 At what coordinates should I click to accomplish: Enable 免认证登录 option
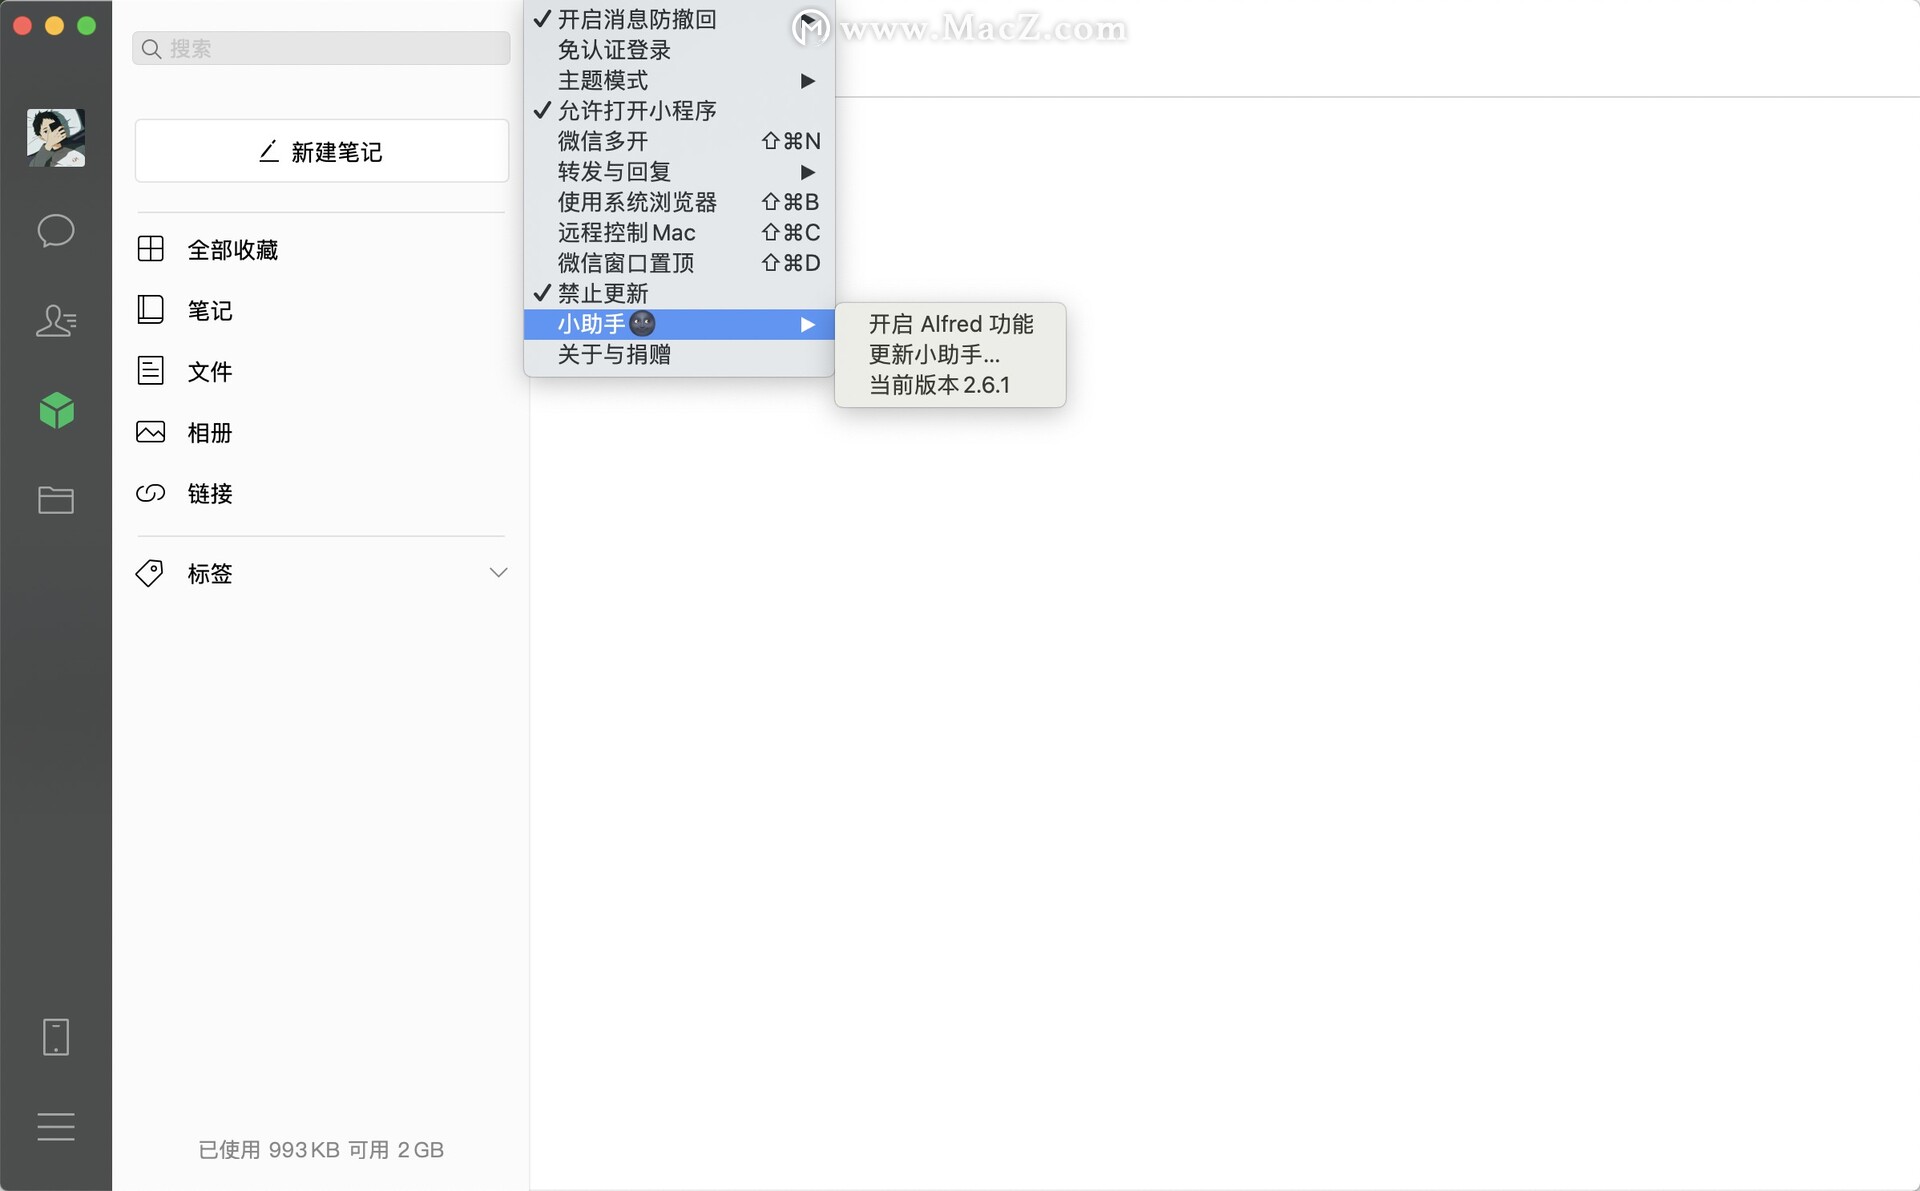point(679,50)
